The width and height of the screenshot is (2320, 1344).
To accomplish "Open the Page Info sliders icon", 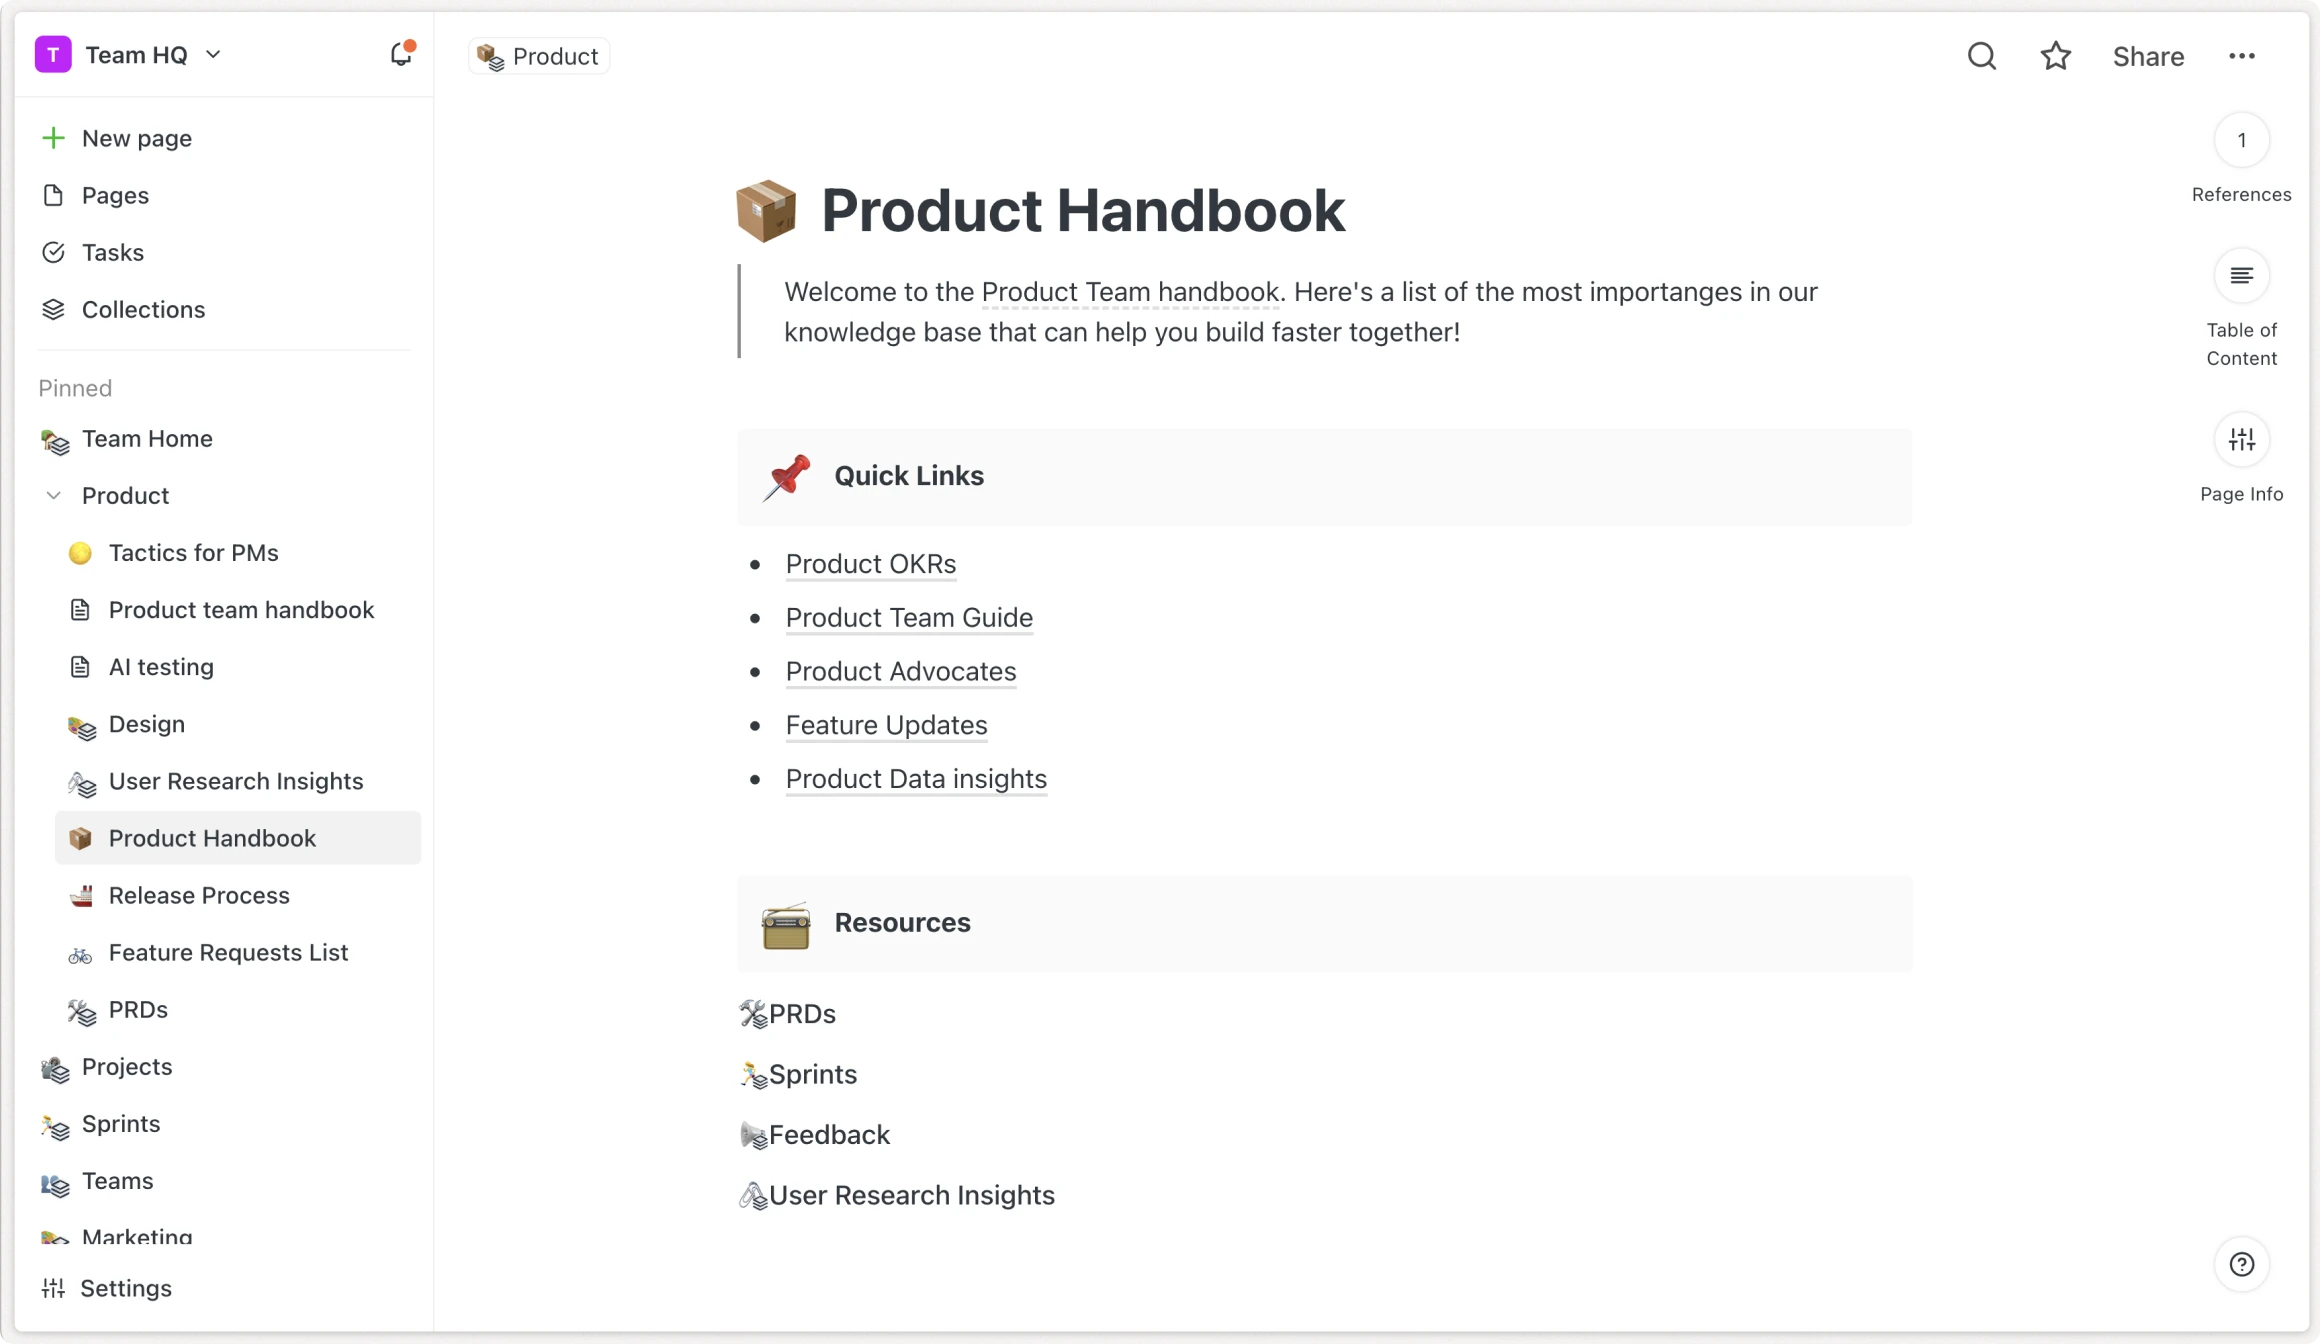I will click(2241, 440).
